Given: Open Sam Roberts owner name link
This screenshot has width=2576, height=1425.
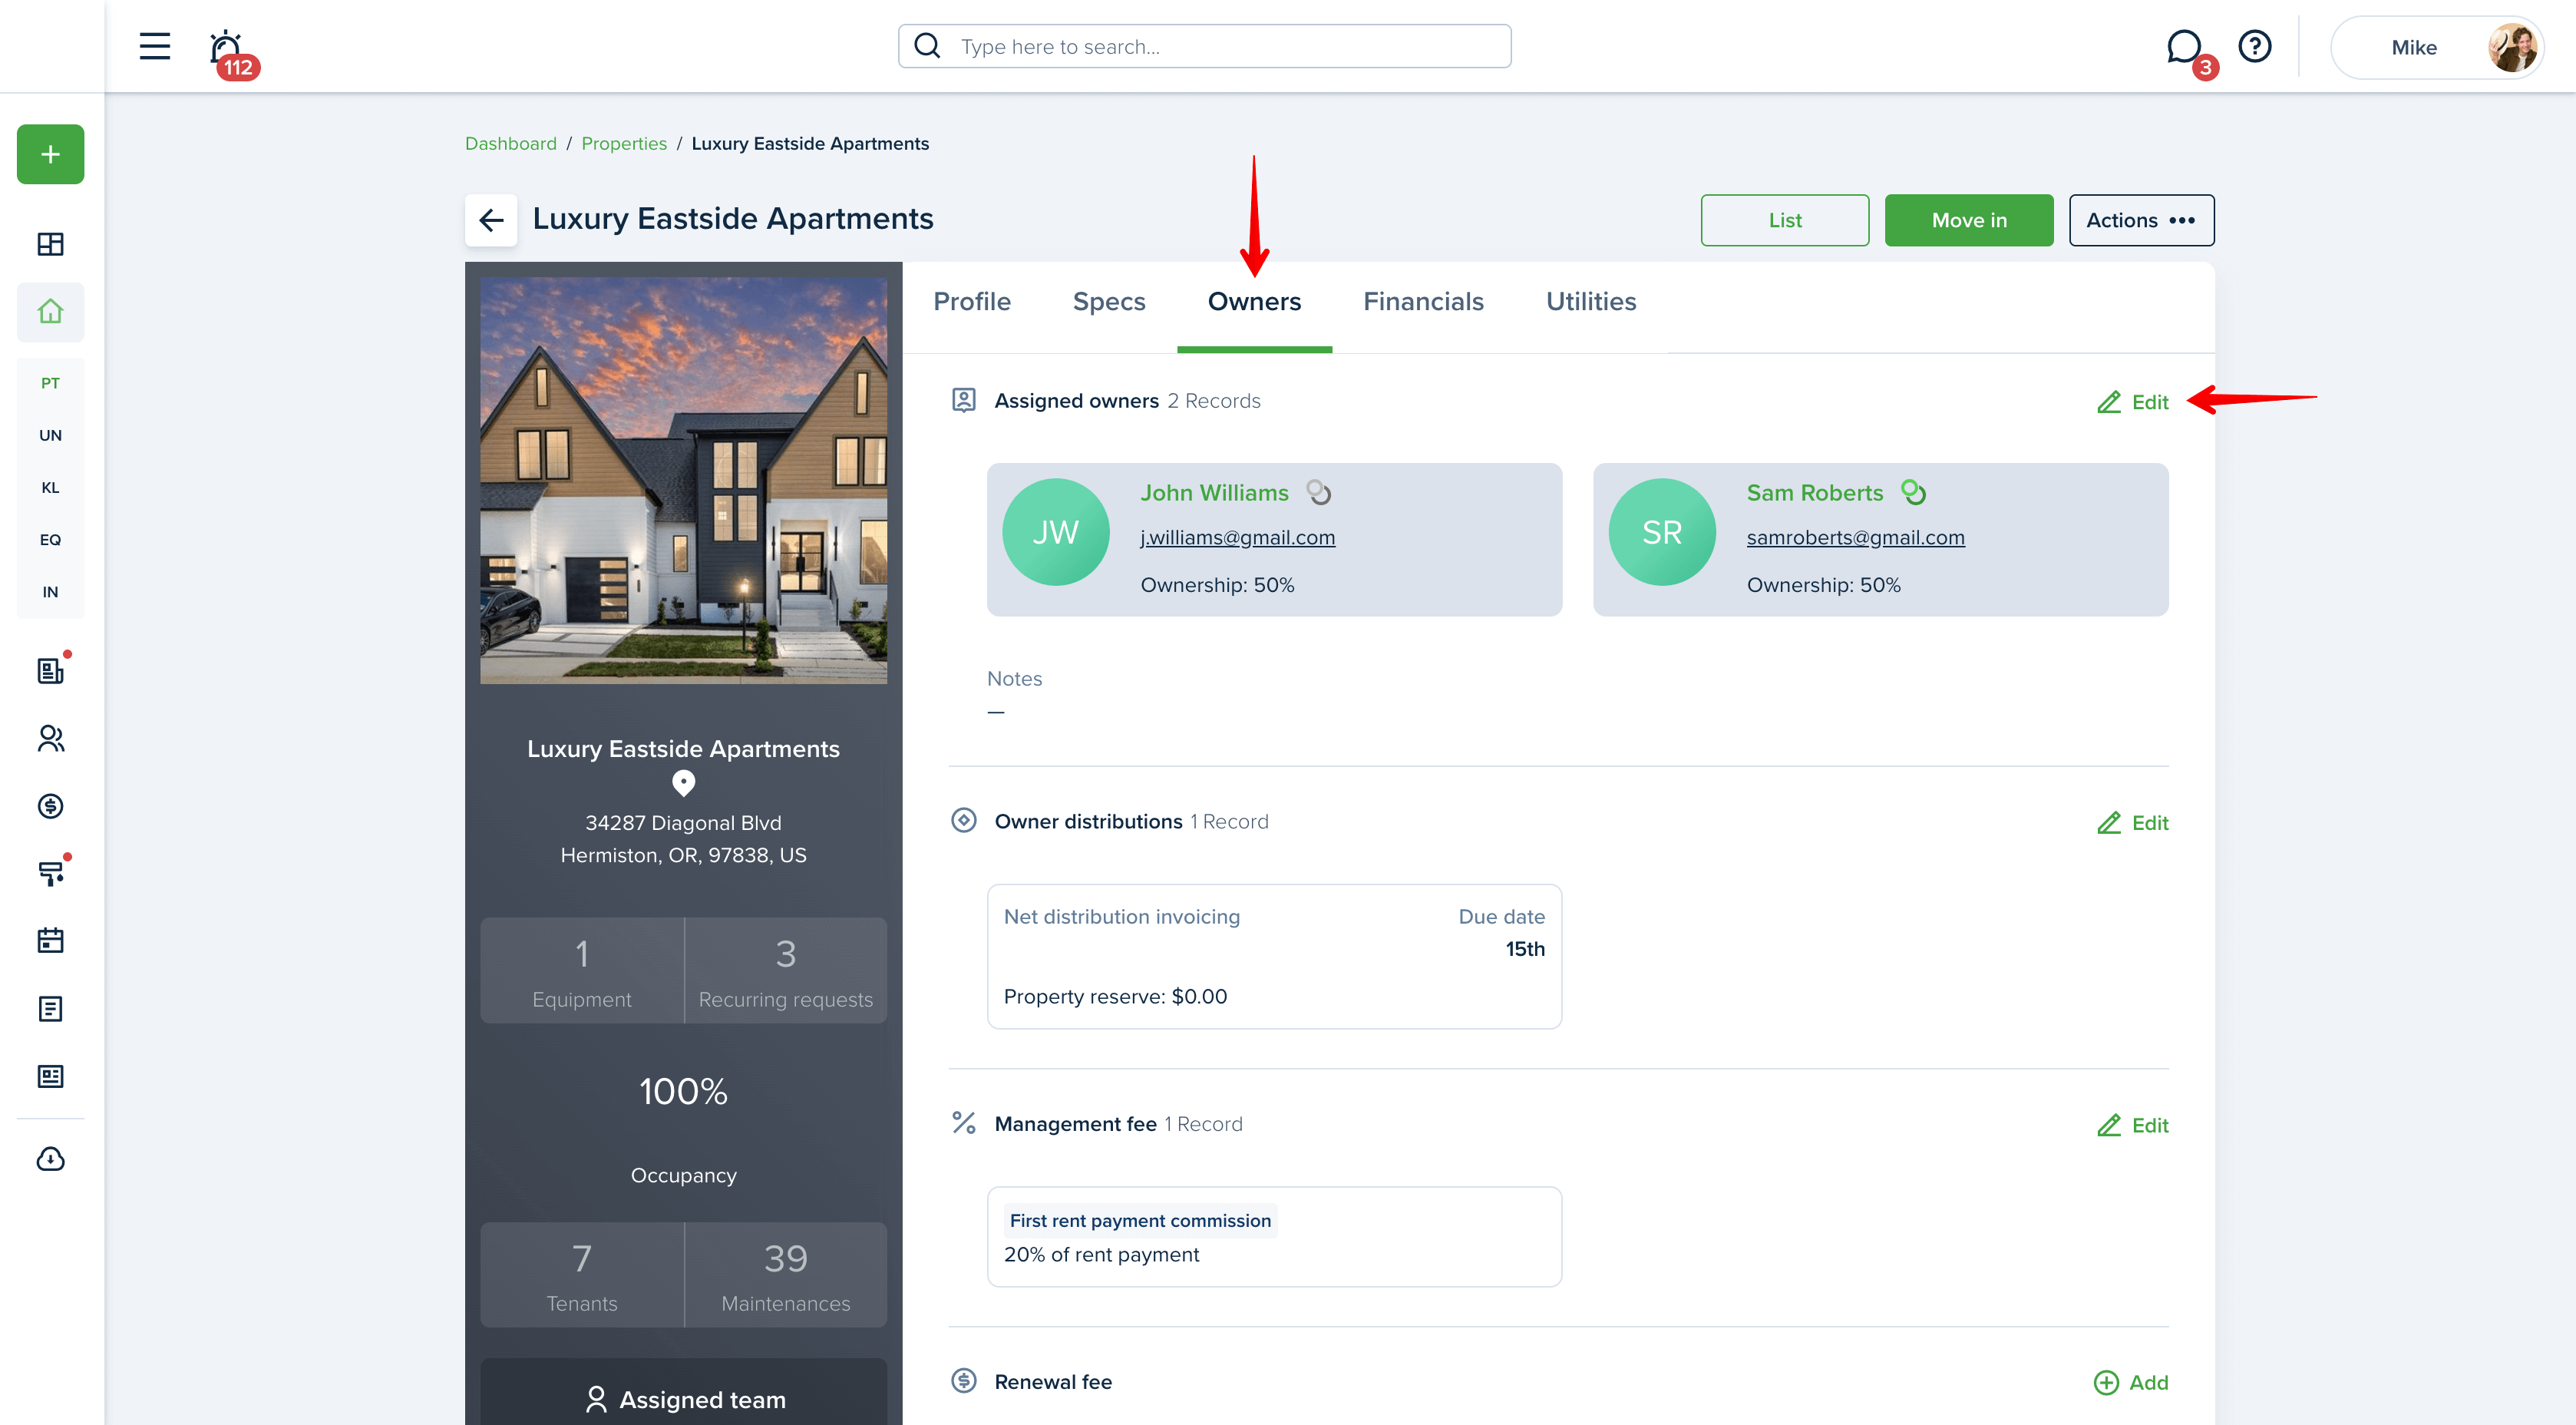Looking at the screenshot, I should pos(1814,493).
